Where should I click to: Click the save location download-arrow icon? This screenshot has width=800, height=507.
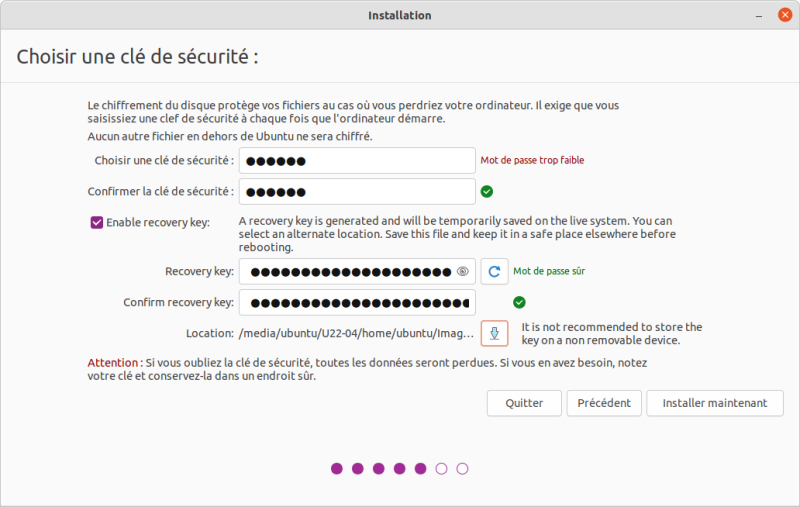pyautogui.click(x=495, y=333)
